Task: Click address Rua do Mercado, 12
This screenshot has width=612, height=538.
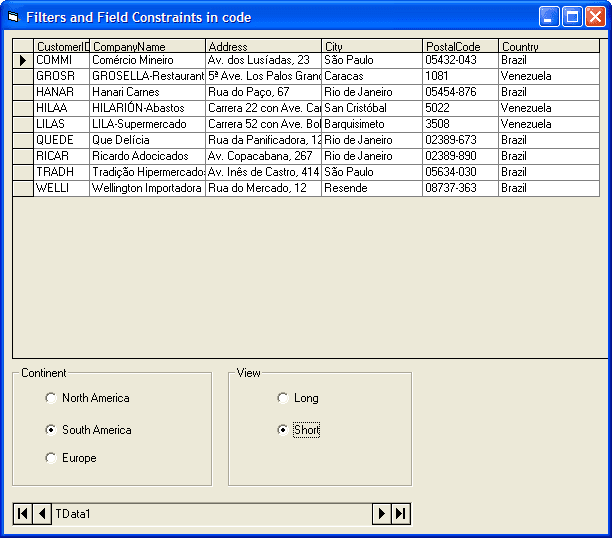Action: click(x=263, y=189)
